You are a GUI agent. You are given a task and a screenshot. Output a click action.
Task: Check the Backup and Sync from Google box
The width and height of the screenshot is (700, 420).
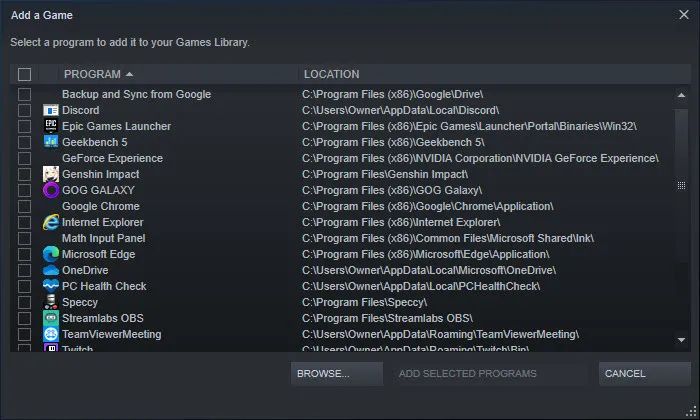point(25,94)
